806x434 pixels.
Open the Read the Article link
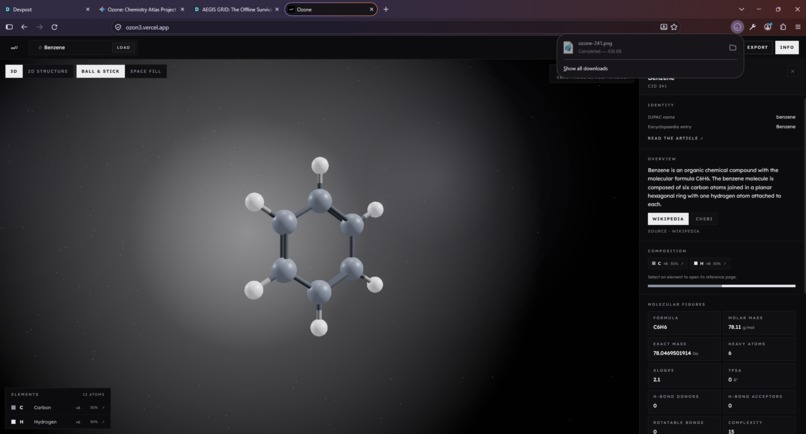click(x=675, y=138)
